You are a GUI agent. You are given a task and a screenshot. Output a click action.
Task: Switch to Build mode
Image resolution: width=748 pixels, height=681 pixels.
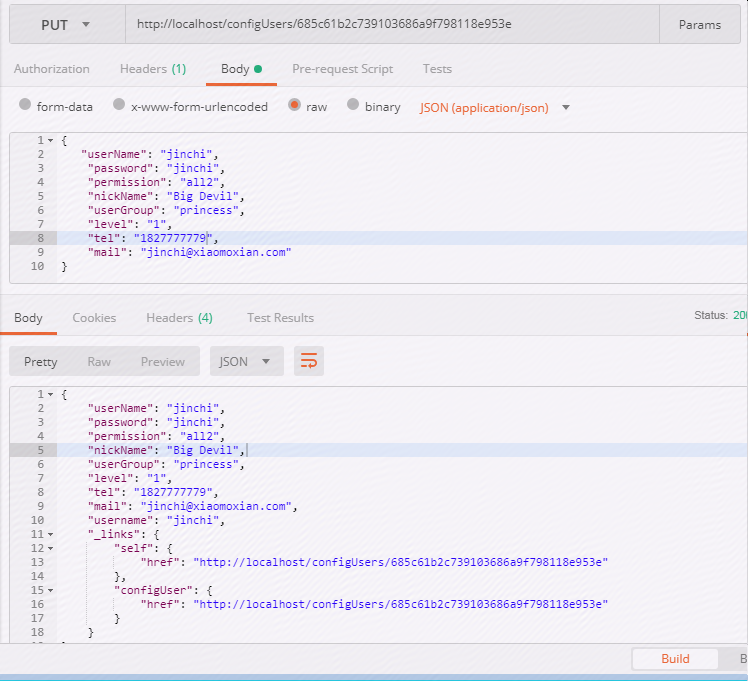[675, 659]
